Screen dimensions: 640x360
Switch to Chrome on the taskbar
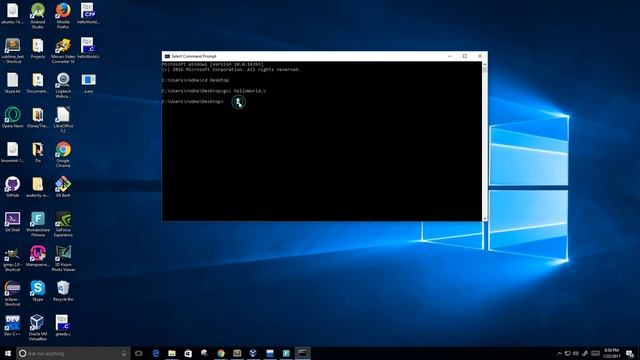[221, 353]
